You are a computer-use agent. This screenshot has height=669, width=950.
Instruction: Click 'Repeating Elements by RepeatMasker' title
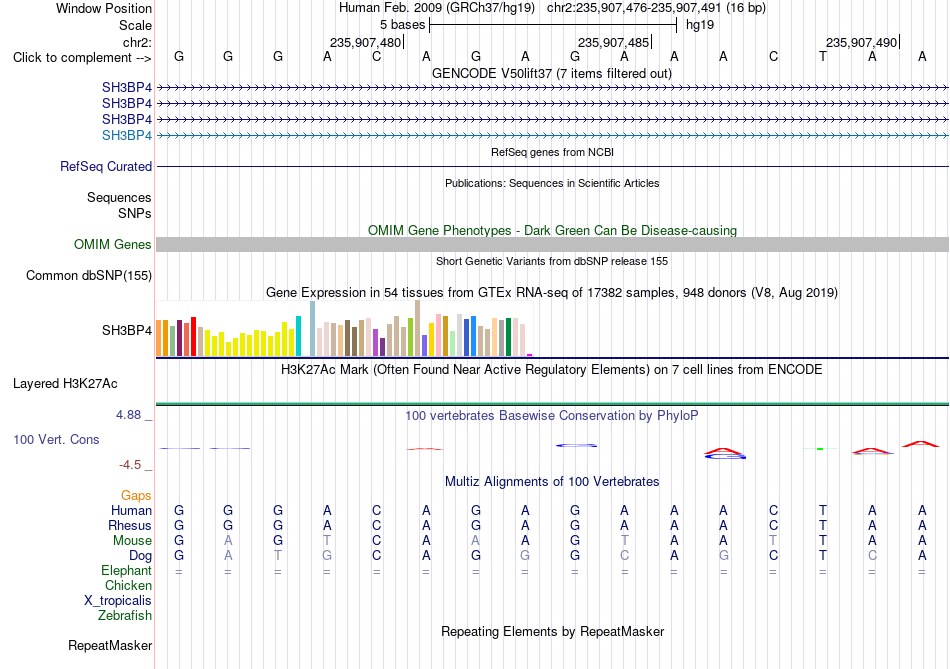[552, 631]
